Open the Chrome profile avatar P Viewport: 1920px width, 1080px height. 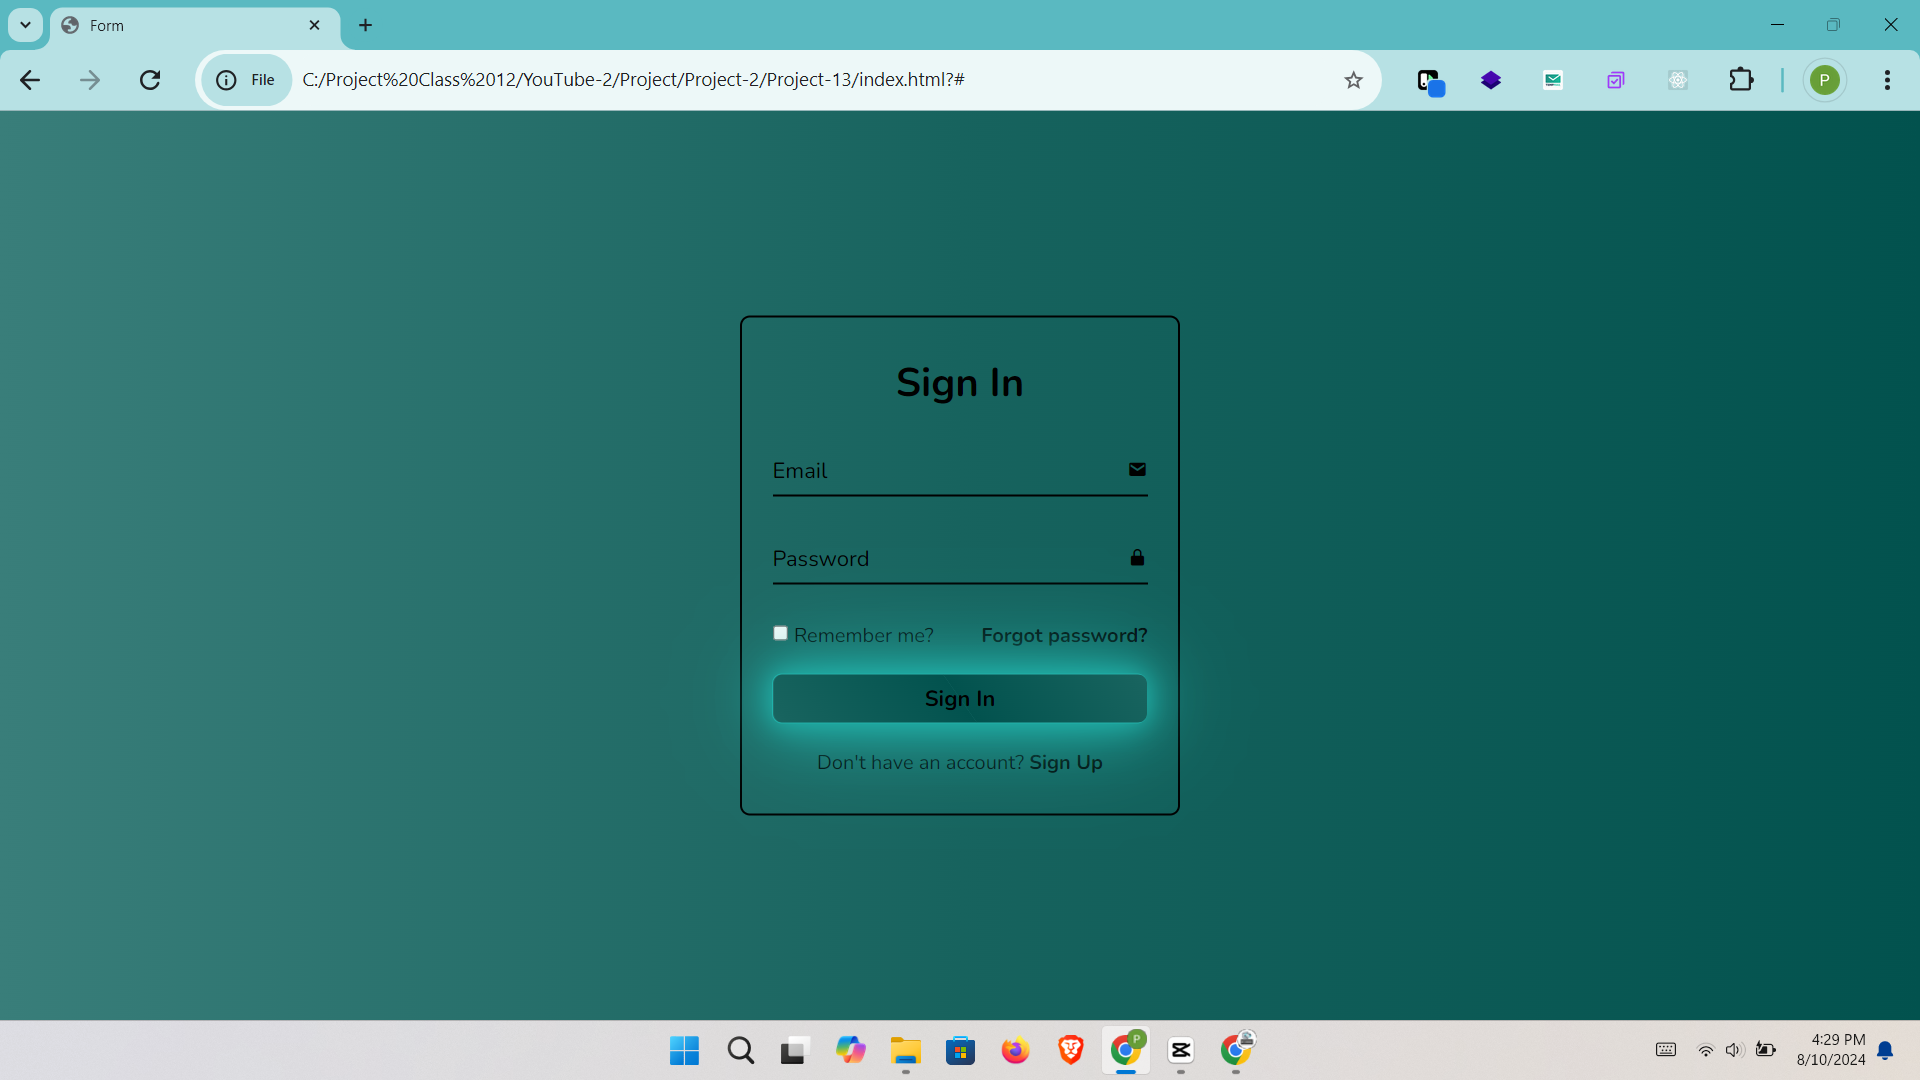[x=1824, y=80]
